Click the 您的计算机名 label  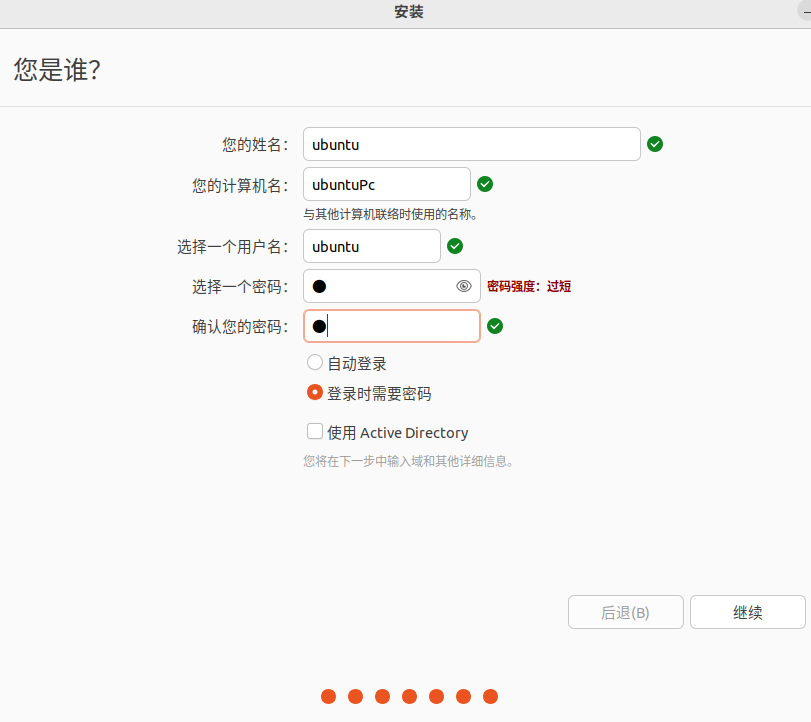(240, 185)
